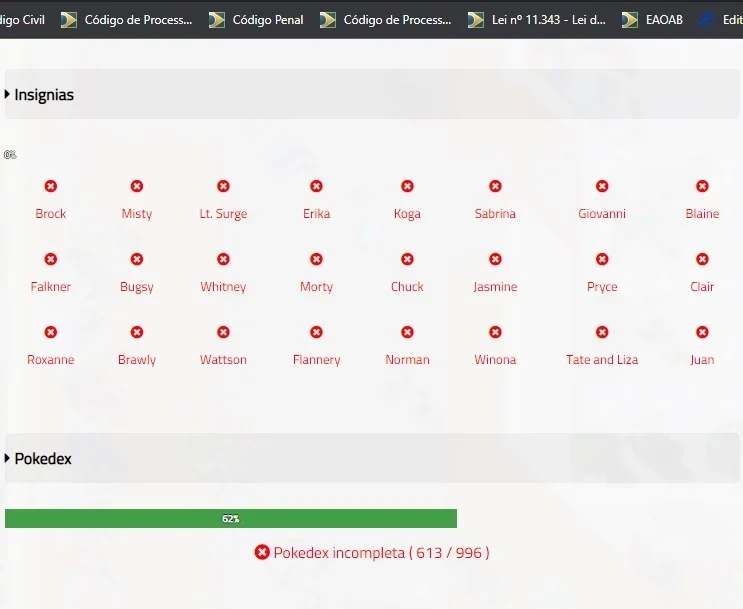
Task: Click the red X icon above Flannery
Action: 317,332
